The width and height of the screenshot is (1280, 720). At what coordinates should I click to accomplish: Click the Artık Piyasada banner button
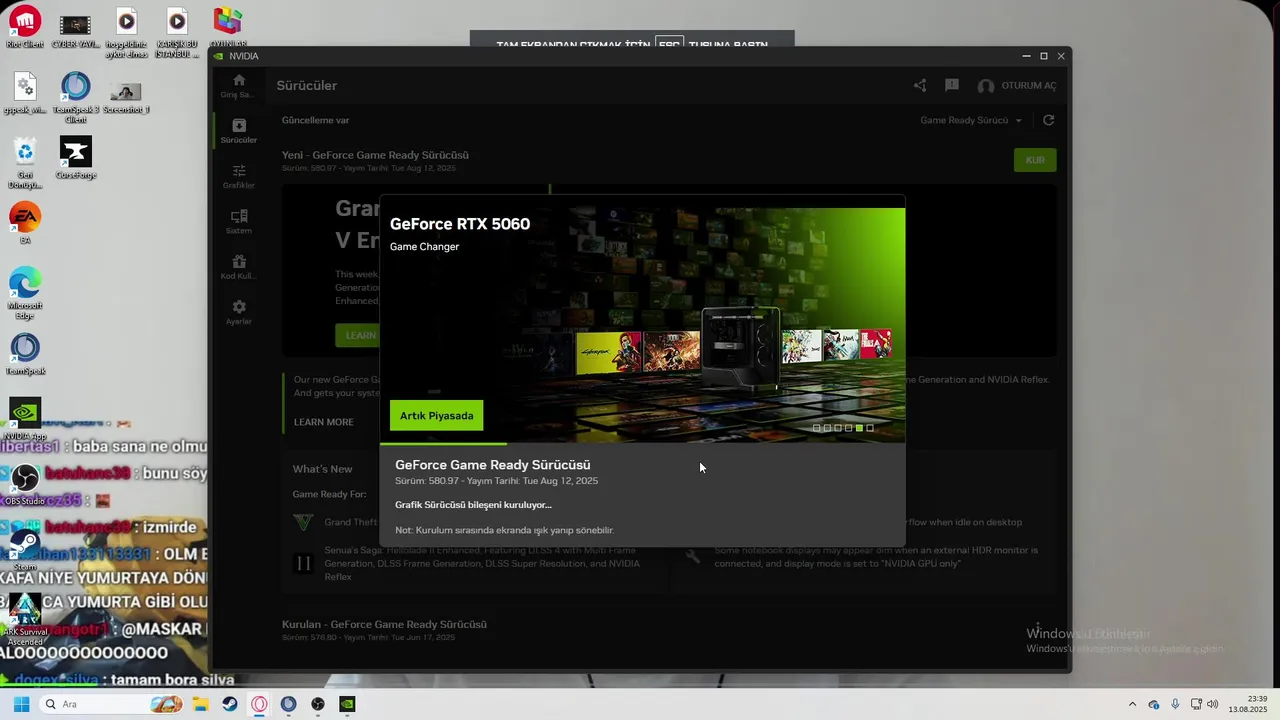[x=436, y=415]
